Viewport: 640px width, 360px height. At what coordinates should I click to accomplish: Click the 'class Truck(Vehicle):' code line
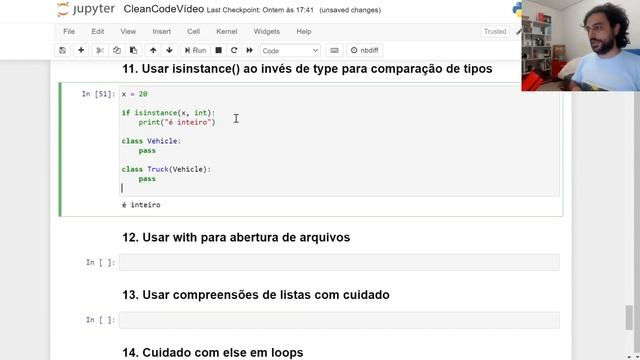click(166, 169)
